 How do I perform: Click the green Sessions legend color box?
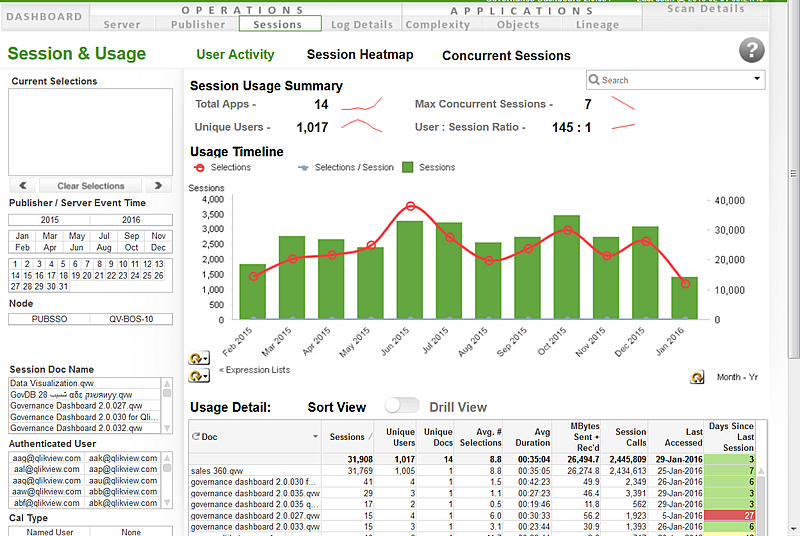pos(409,168)
